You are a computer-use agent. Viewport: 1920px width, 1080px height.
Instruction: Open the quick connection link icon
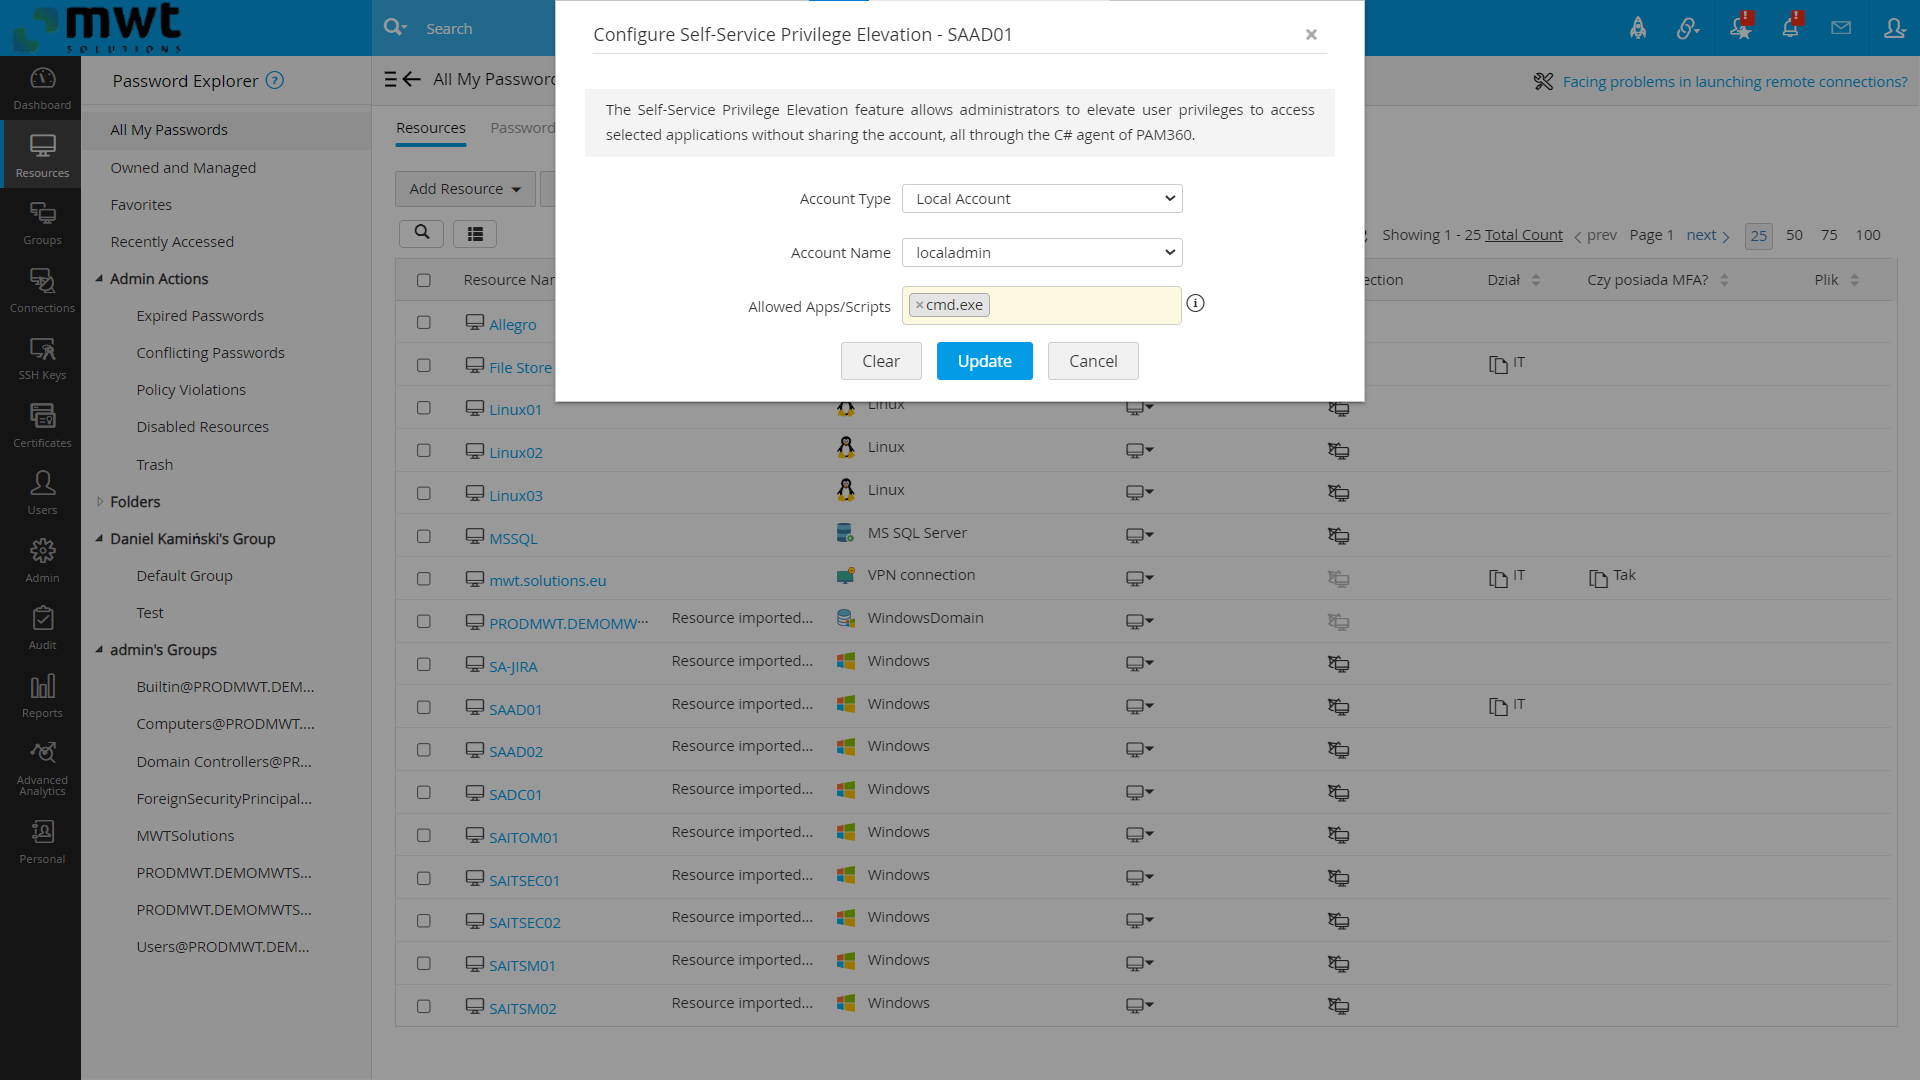coord(1688,27)
